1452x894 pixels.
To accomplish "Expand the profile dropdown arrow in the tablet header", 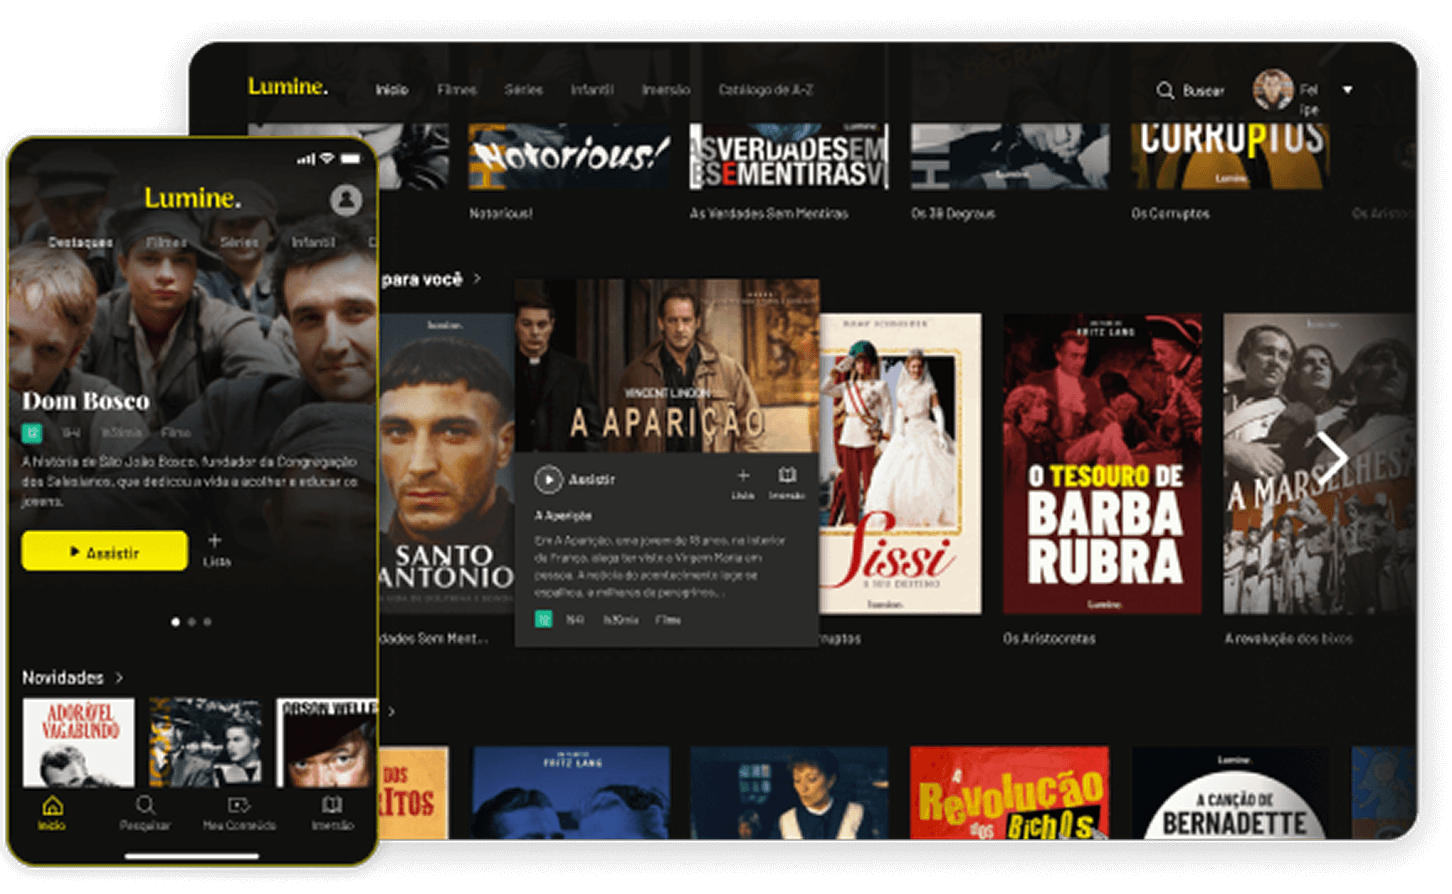I will (1347, 90).
